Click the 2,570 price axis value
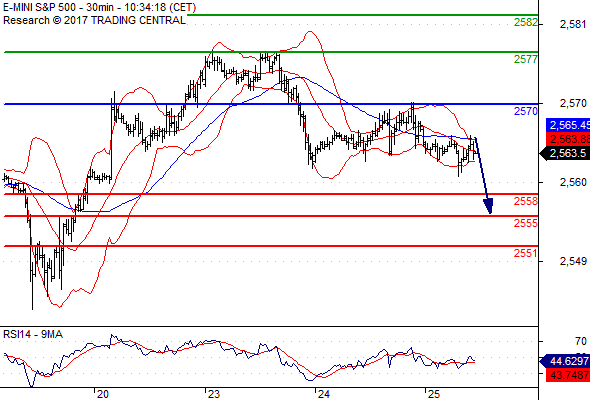Viewport: 590px width, 400px height. 573,103
